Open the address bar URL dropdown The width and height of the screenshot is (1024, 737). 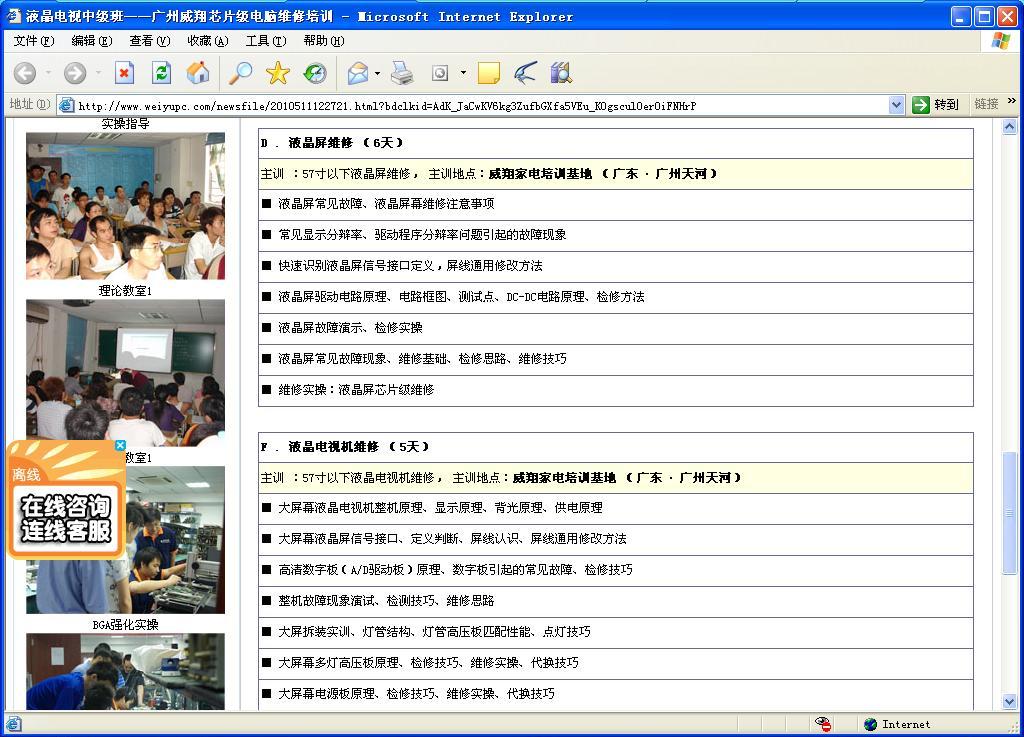[x=896, y=105]
